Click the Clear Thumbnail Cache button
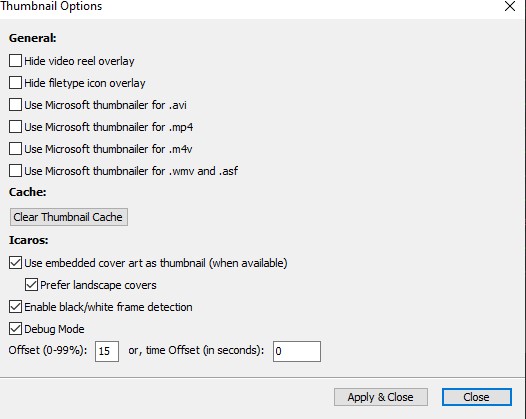The height and width of the screenshot is (419, 526). pos(69,217)
